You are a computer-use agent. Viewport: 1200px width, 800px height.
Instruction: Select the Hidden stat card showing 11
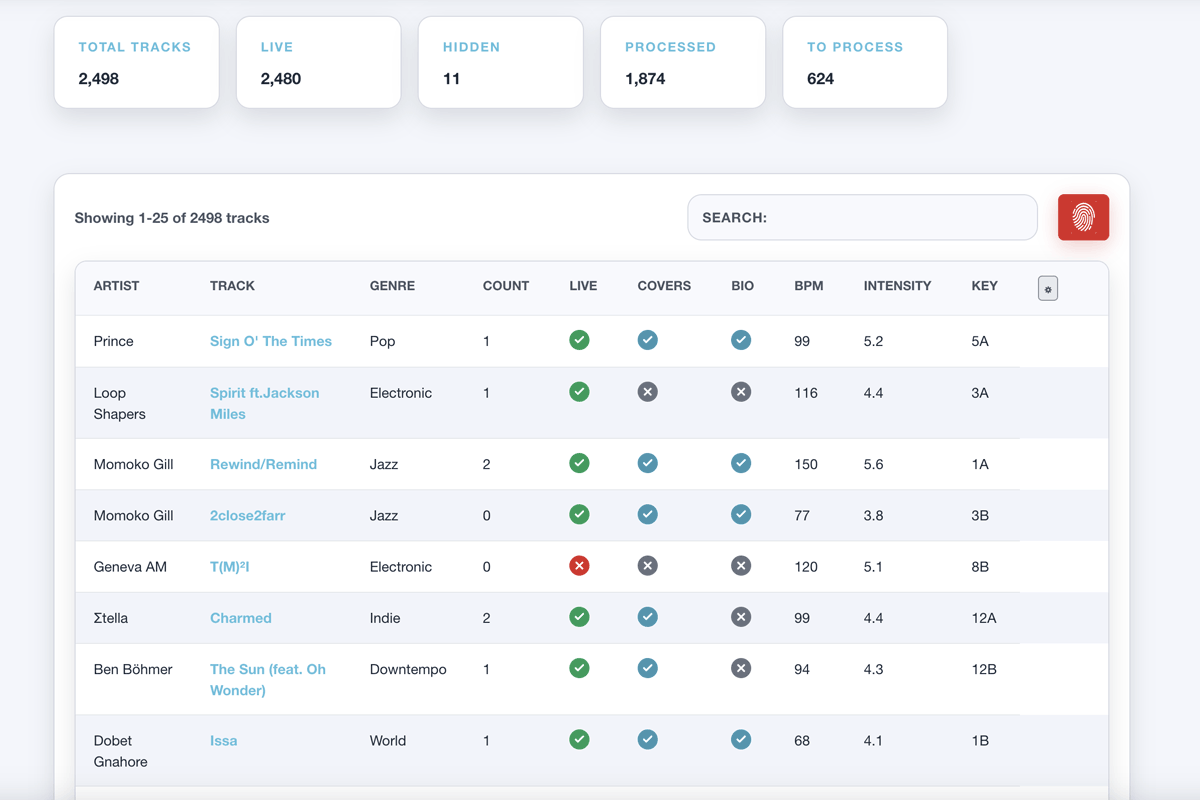(x=500, y=62)
